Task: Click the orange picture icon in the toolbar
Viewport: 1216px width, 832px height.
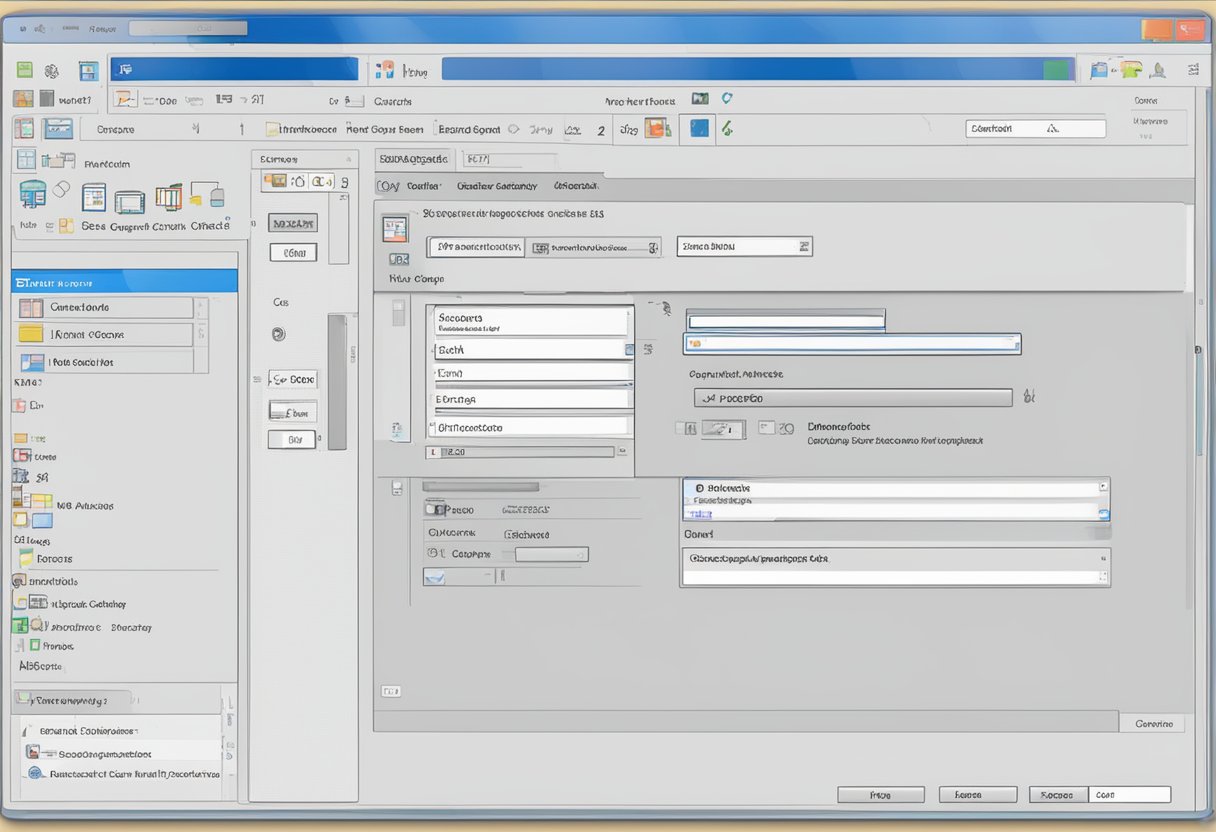Action: tap(657, 128)
